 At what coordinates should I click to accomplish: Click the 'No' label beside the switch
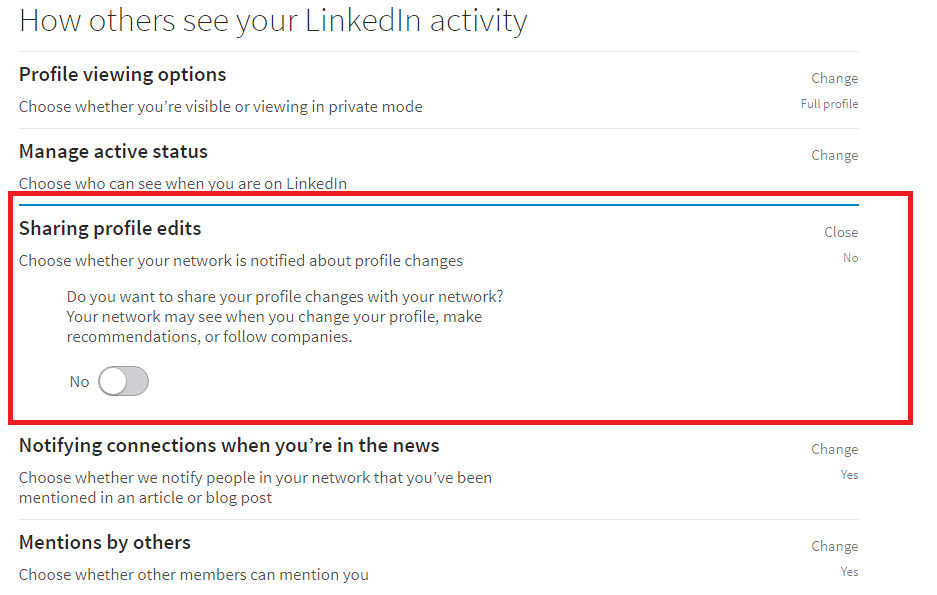(79, 381)
